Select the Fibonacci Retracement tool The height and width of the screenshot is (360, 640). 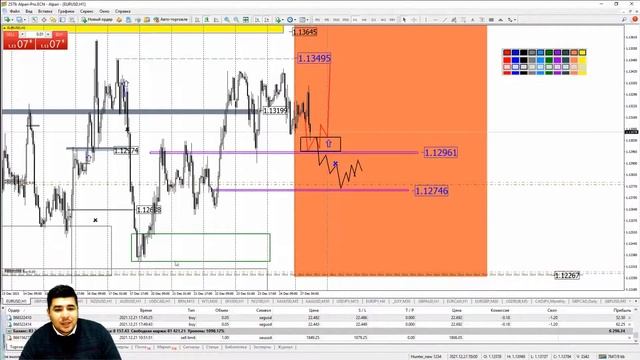coord(463,20)
